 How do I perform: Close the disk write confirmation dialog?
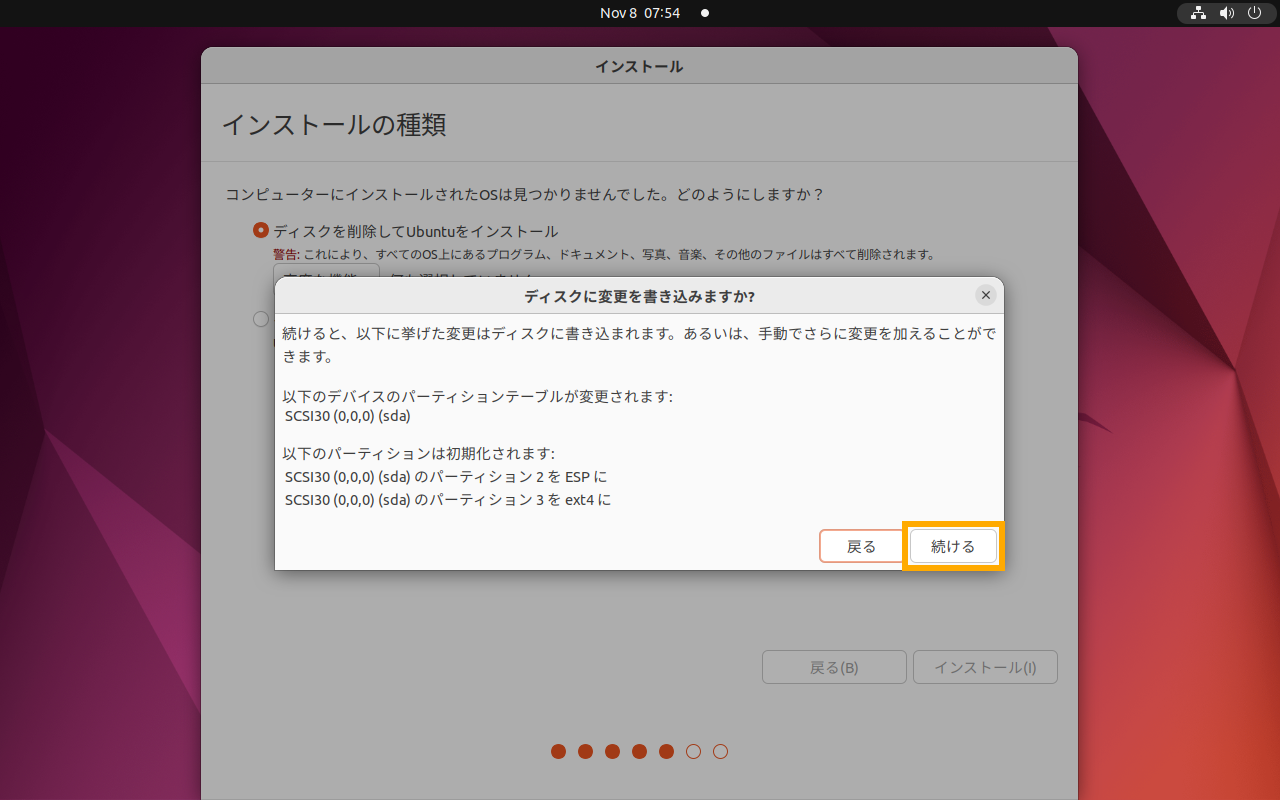point(986,295)
